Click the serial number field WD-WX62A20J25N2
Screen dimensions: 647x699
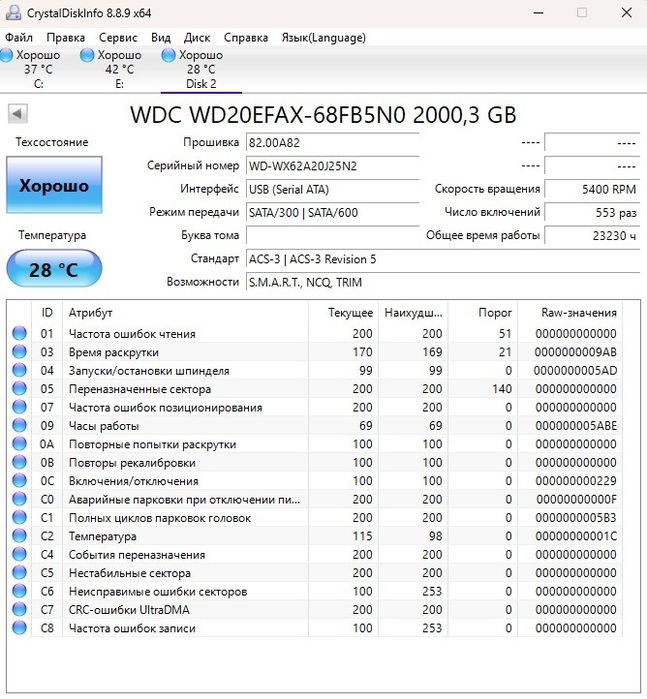point(332,166)
